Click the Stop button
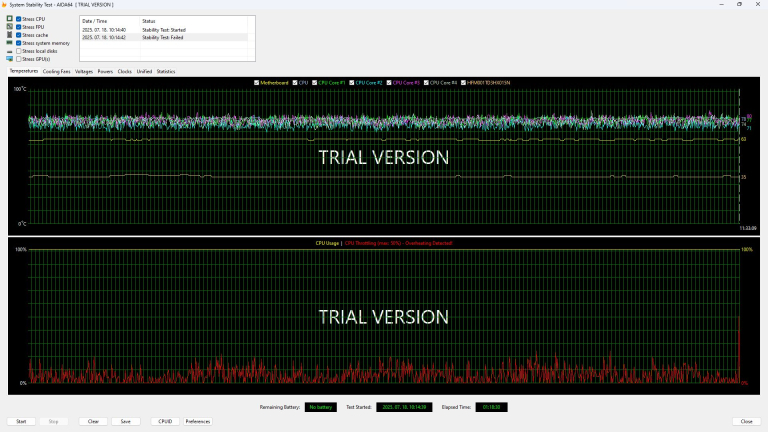Image resolution: width=768 pixels, height=432 pixels. point(53,421)
